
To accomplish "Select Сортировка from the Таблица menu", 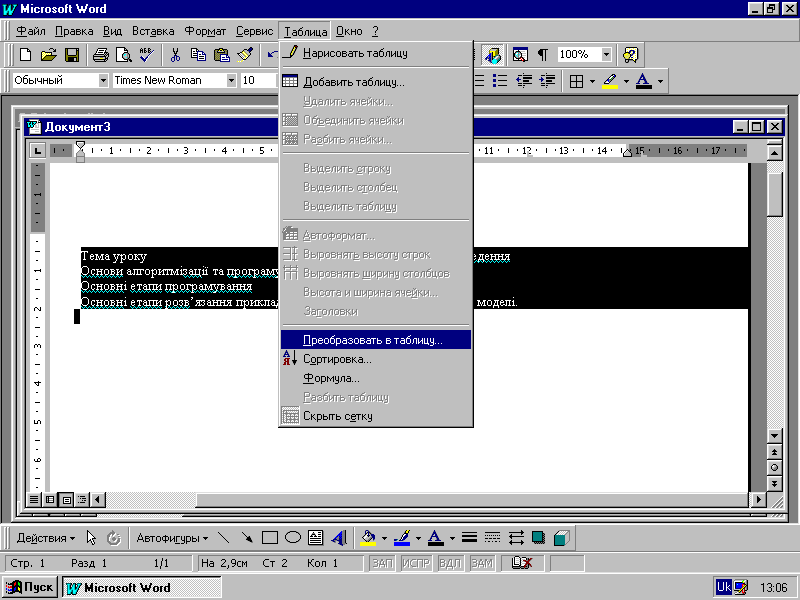I will tap(337, 359).
